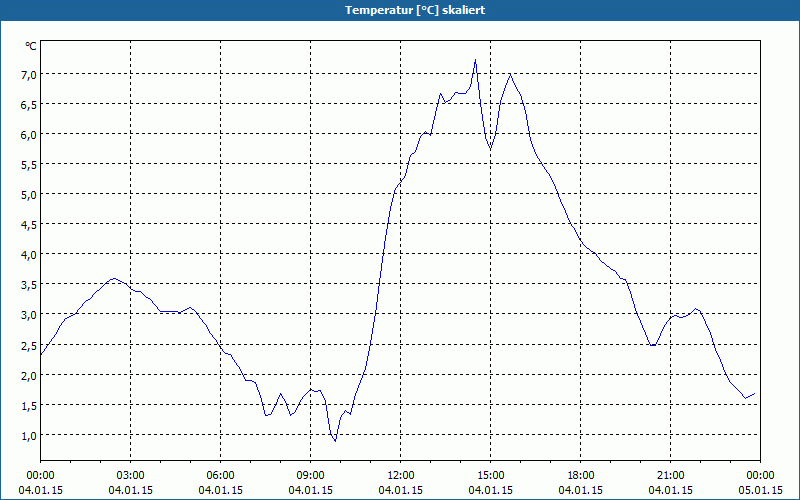Click the 12:00 time axis label
This screenshot has height=500, width=800.
(x=401, y=476)
